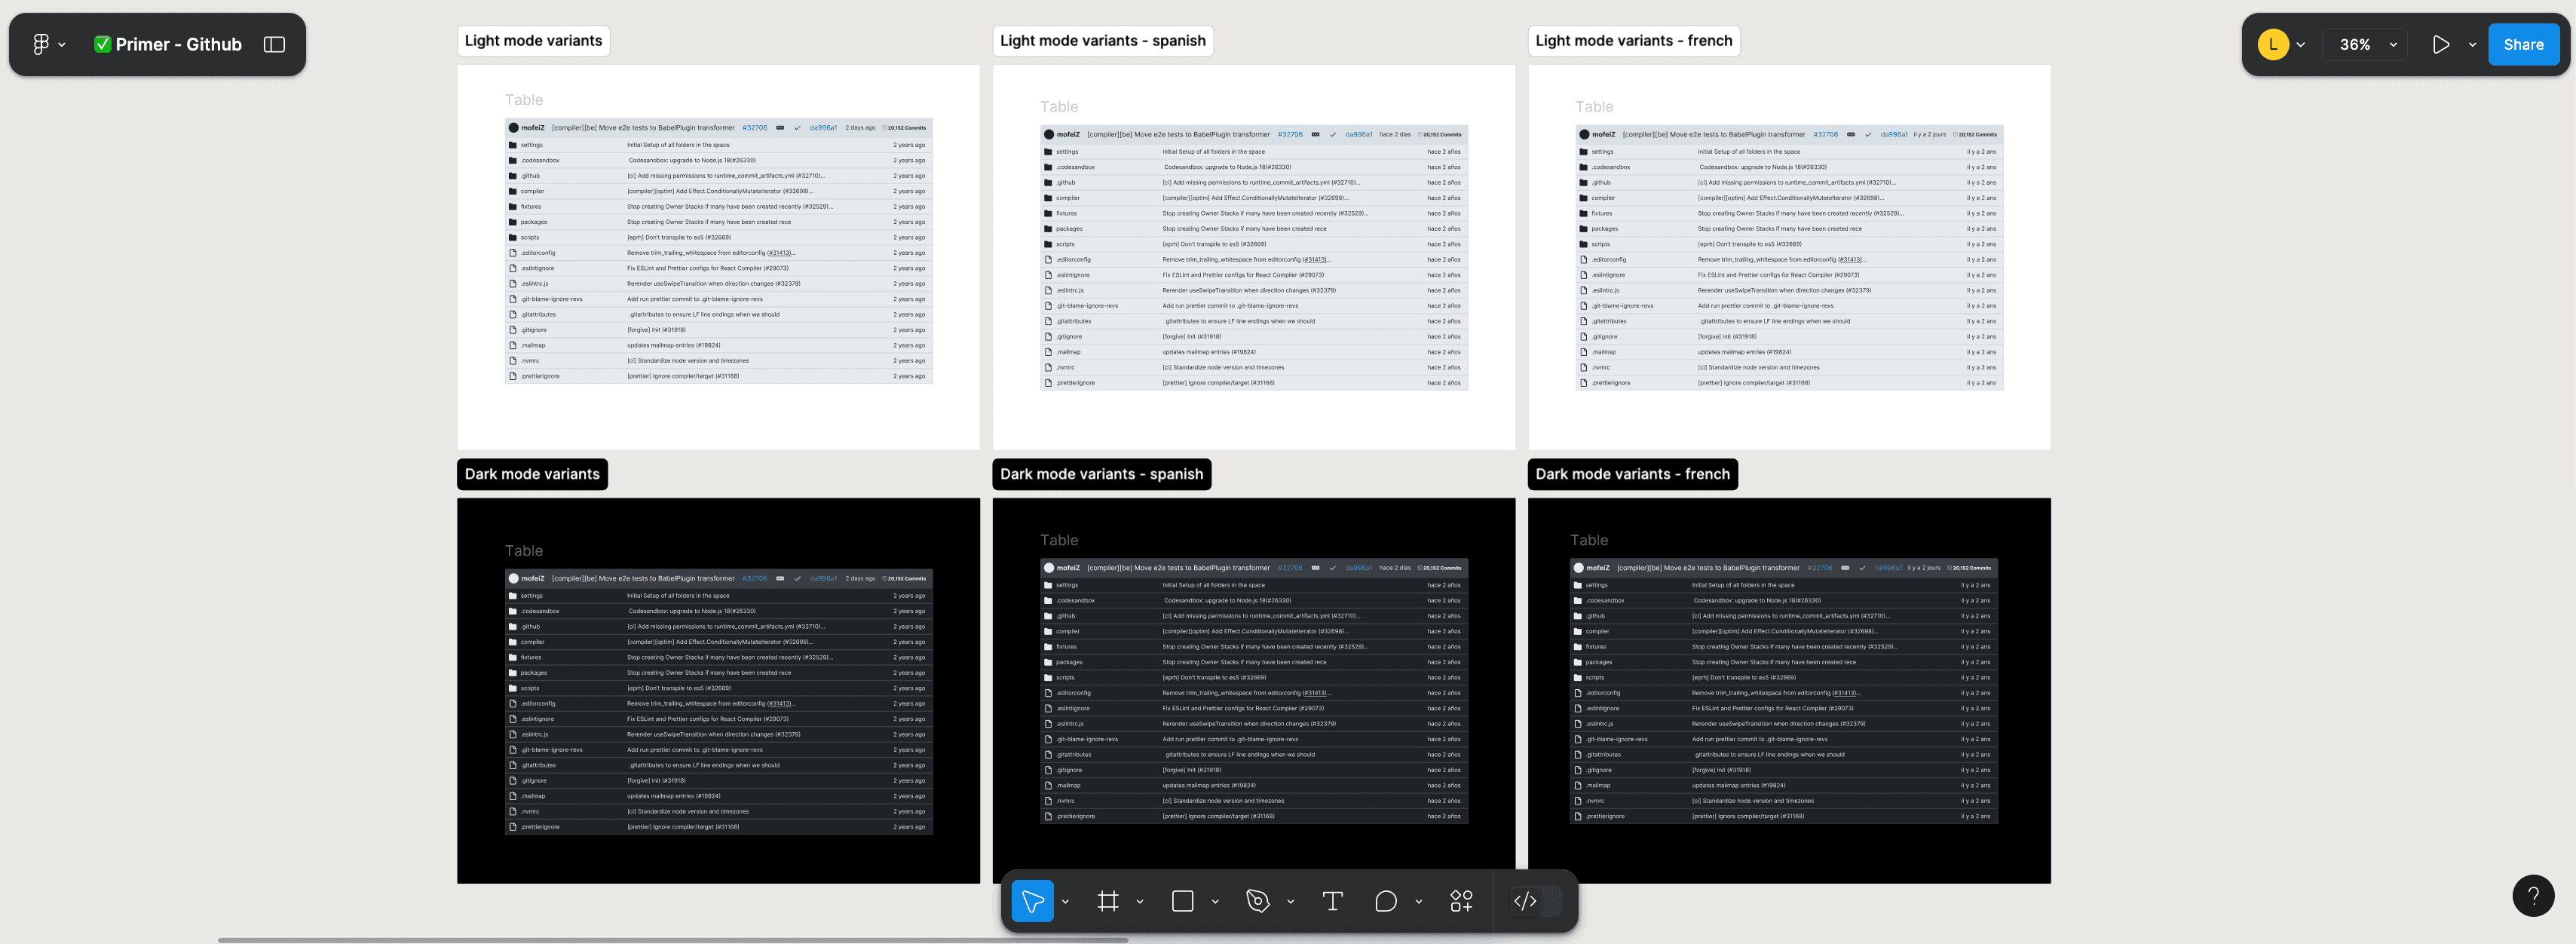Click the scripts folder row in Light mode french table
Image resolution: width=2576 pixels, height=944 pixels.
1789,244
